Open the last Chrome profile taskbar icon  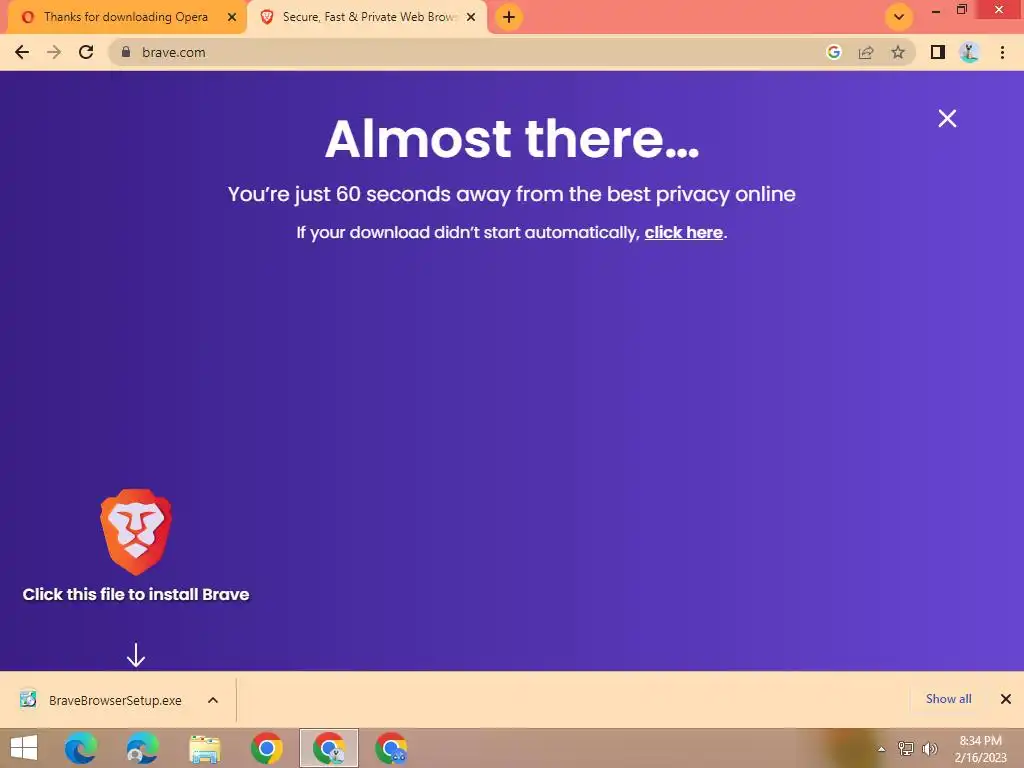(x=391, y=748)
